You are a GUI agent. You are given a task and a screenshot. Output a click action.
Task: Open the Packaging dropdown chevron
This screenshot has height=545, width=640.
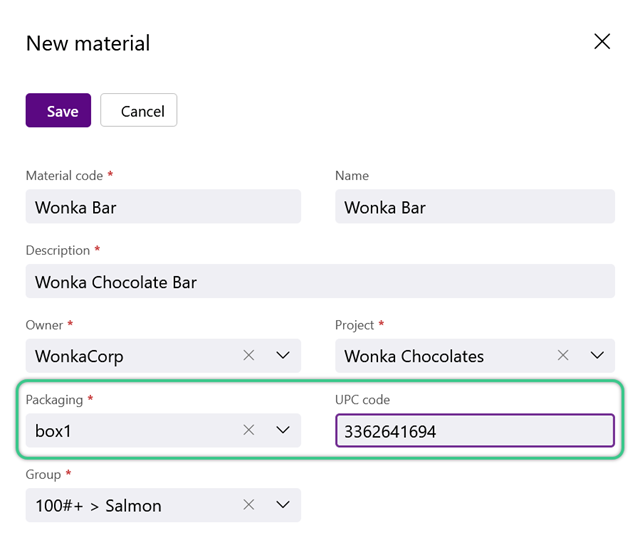[x=283, y=430]
